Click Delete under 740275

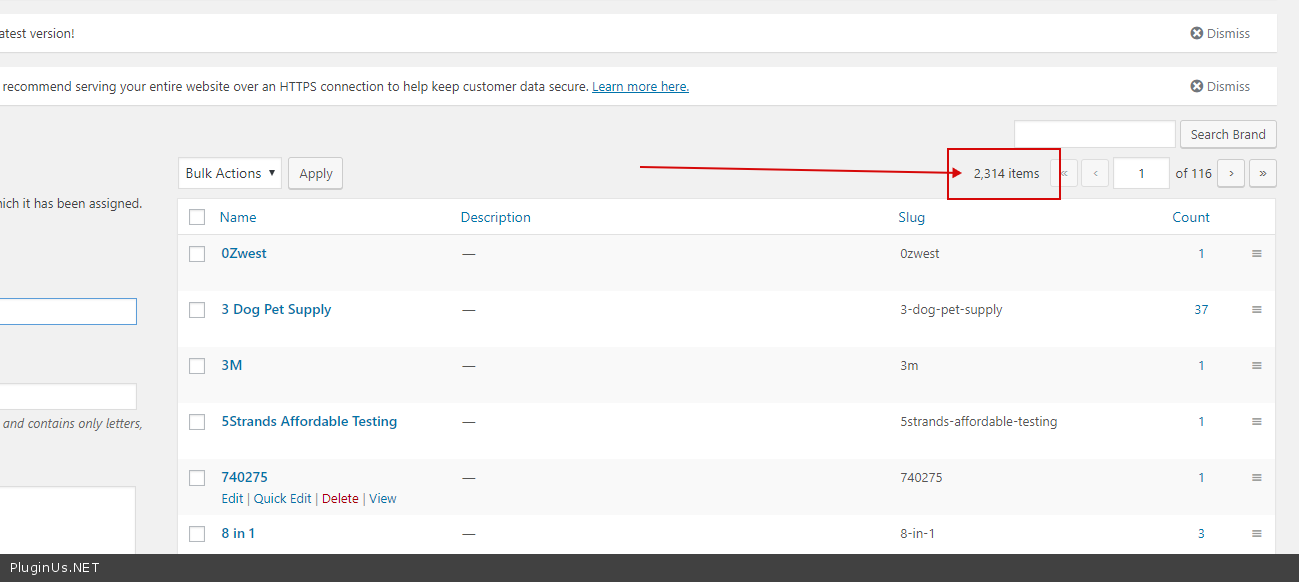pos(340,498)
